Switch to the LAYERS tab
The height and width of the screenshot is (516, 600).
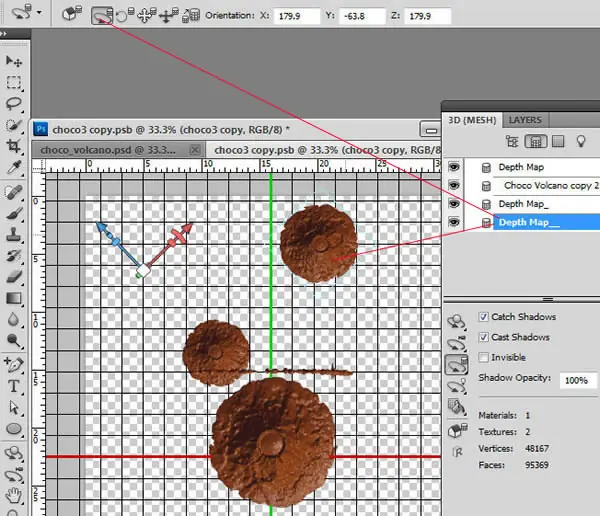tap(525, 120)
